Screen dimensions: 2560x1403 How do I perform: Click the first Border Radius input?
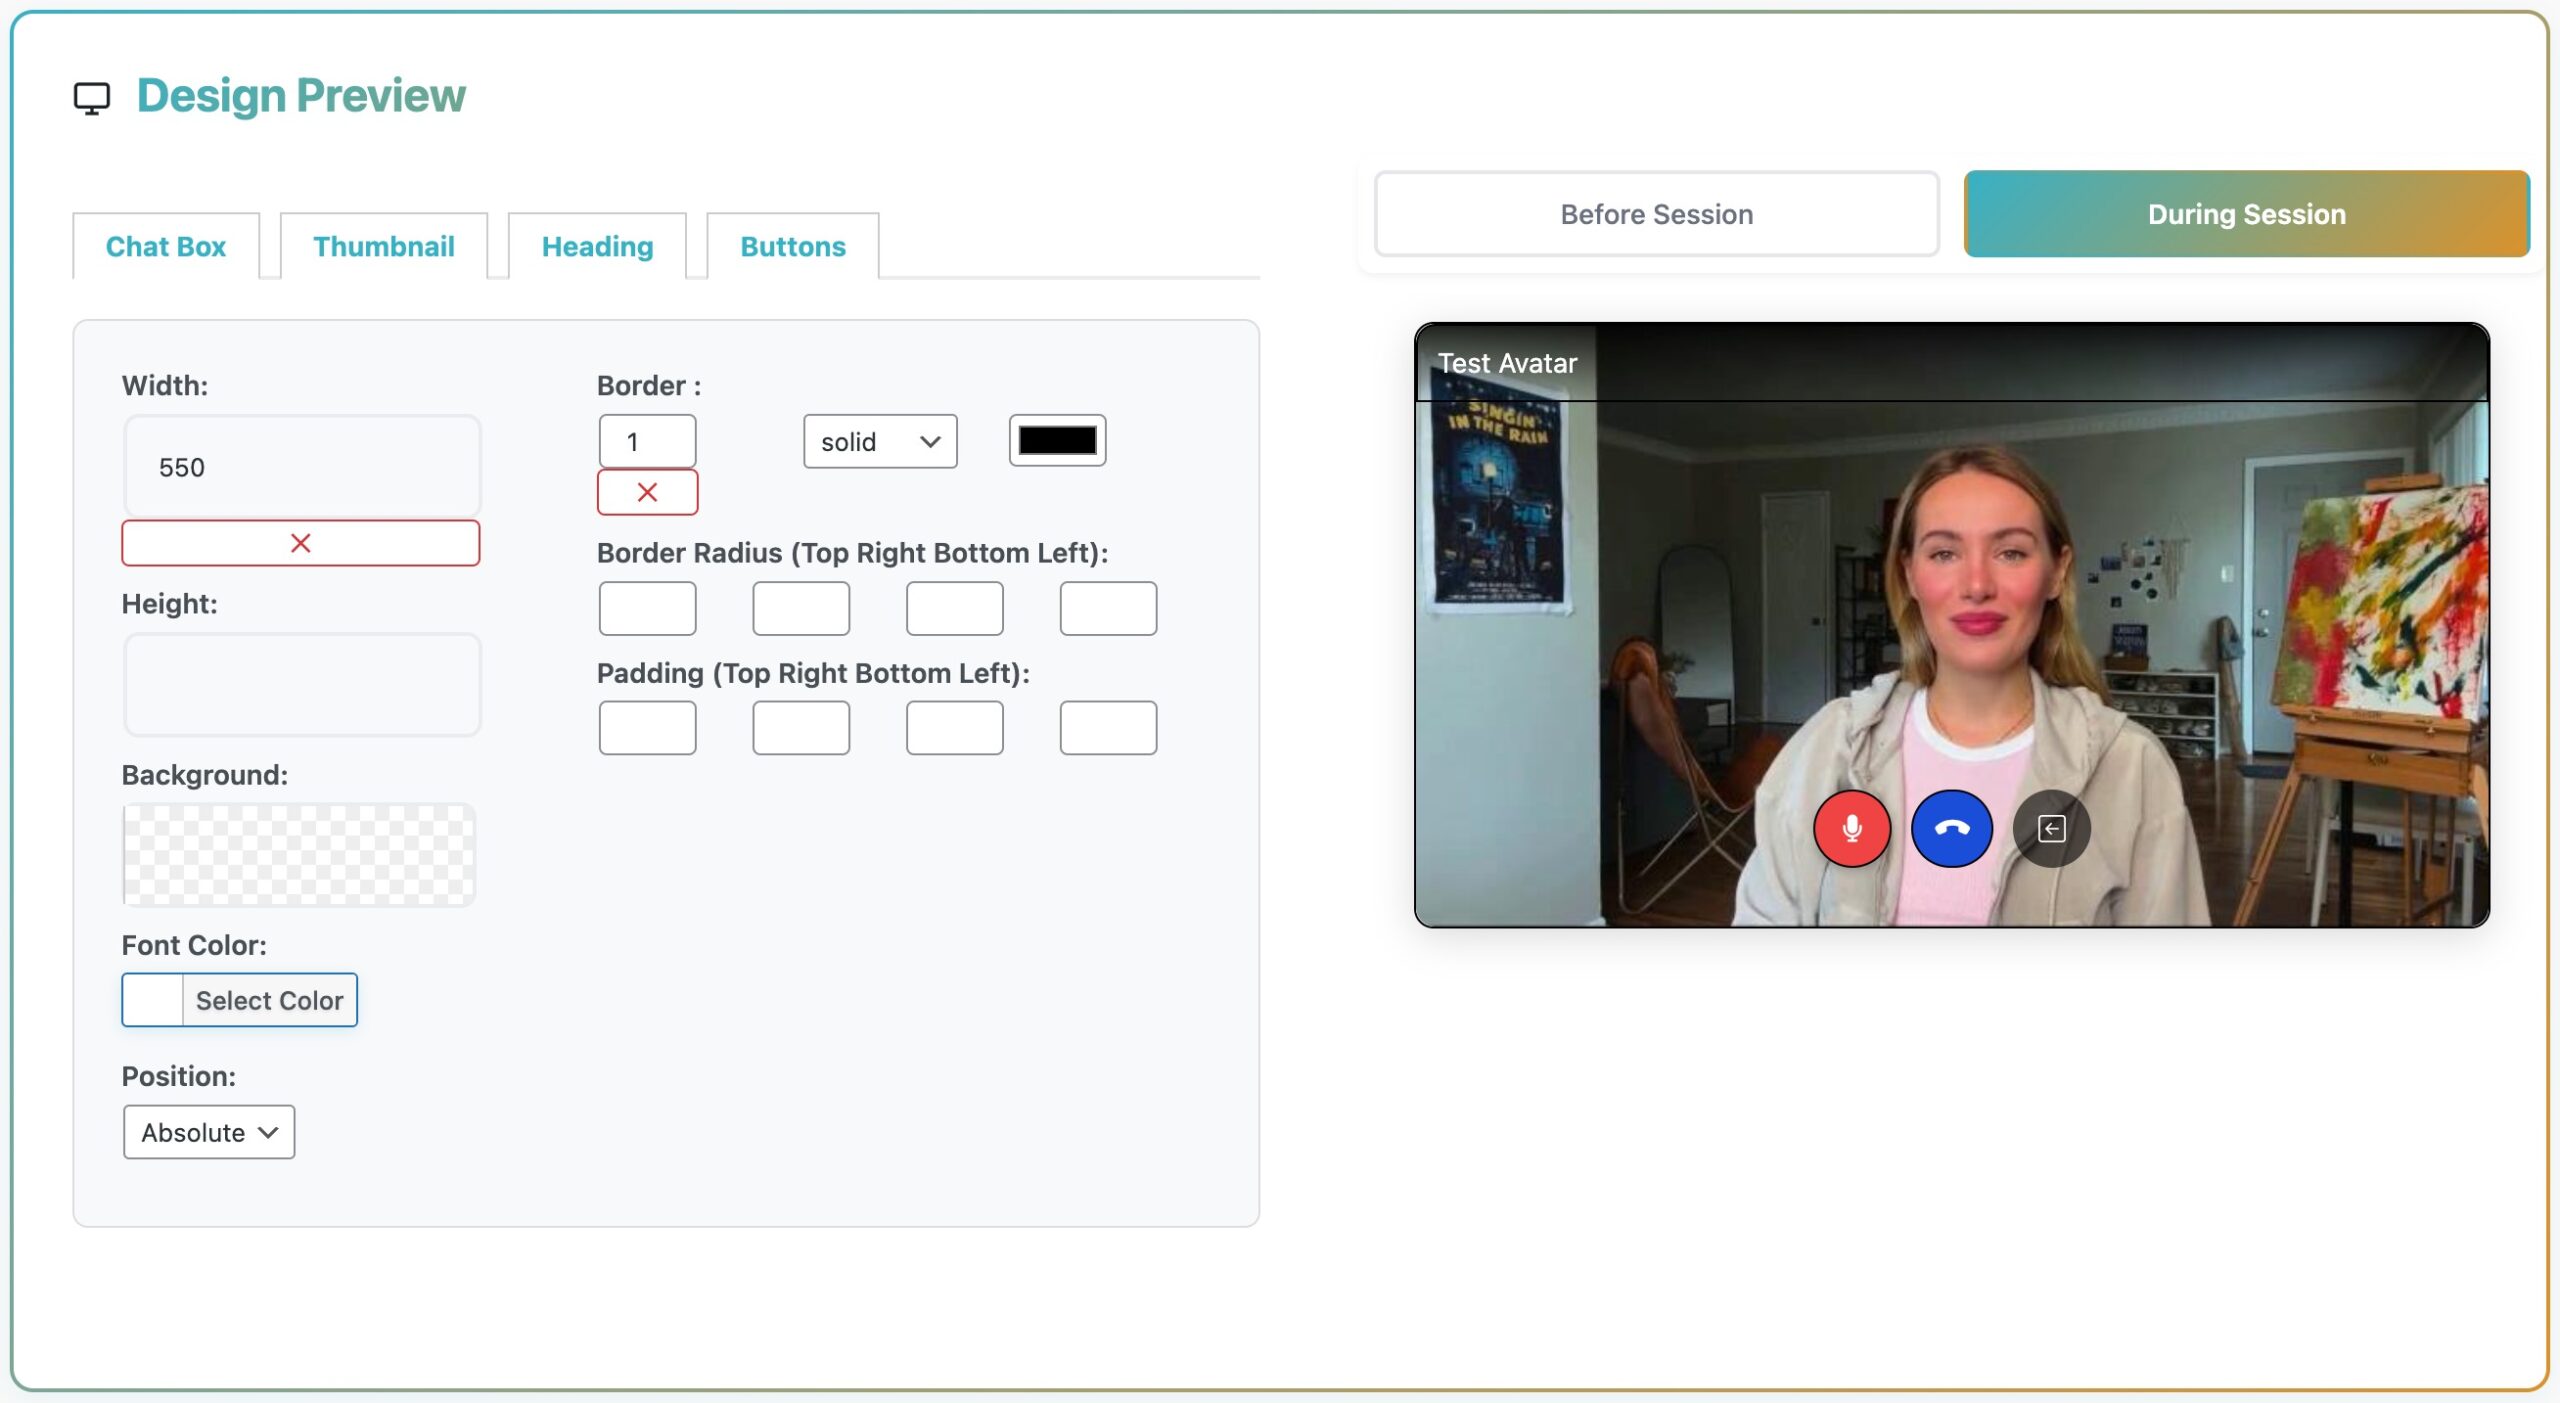[647, 608]
